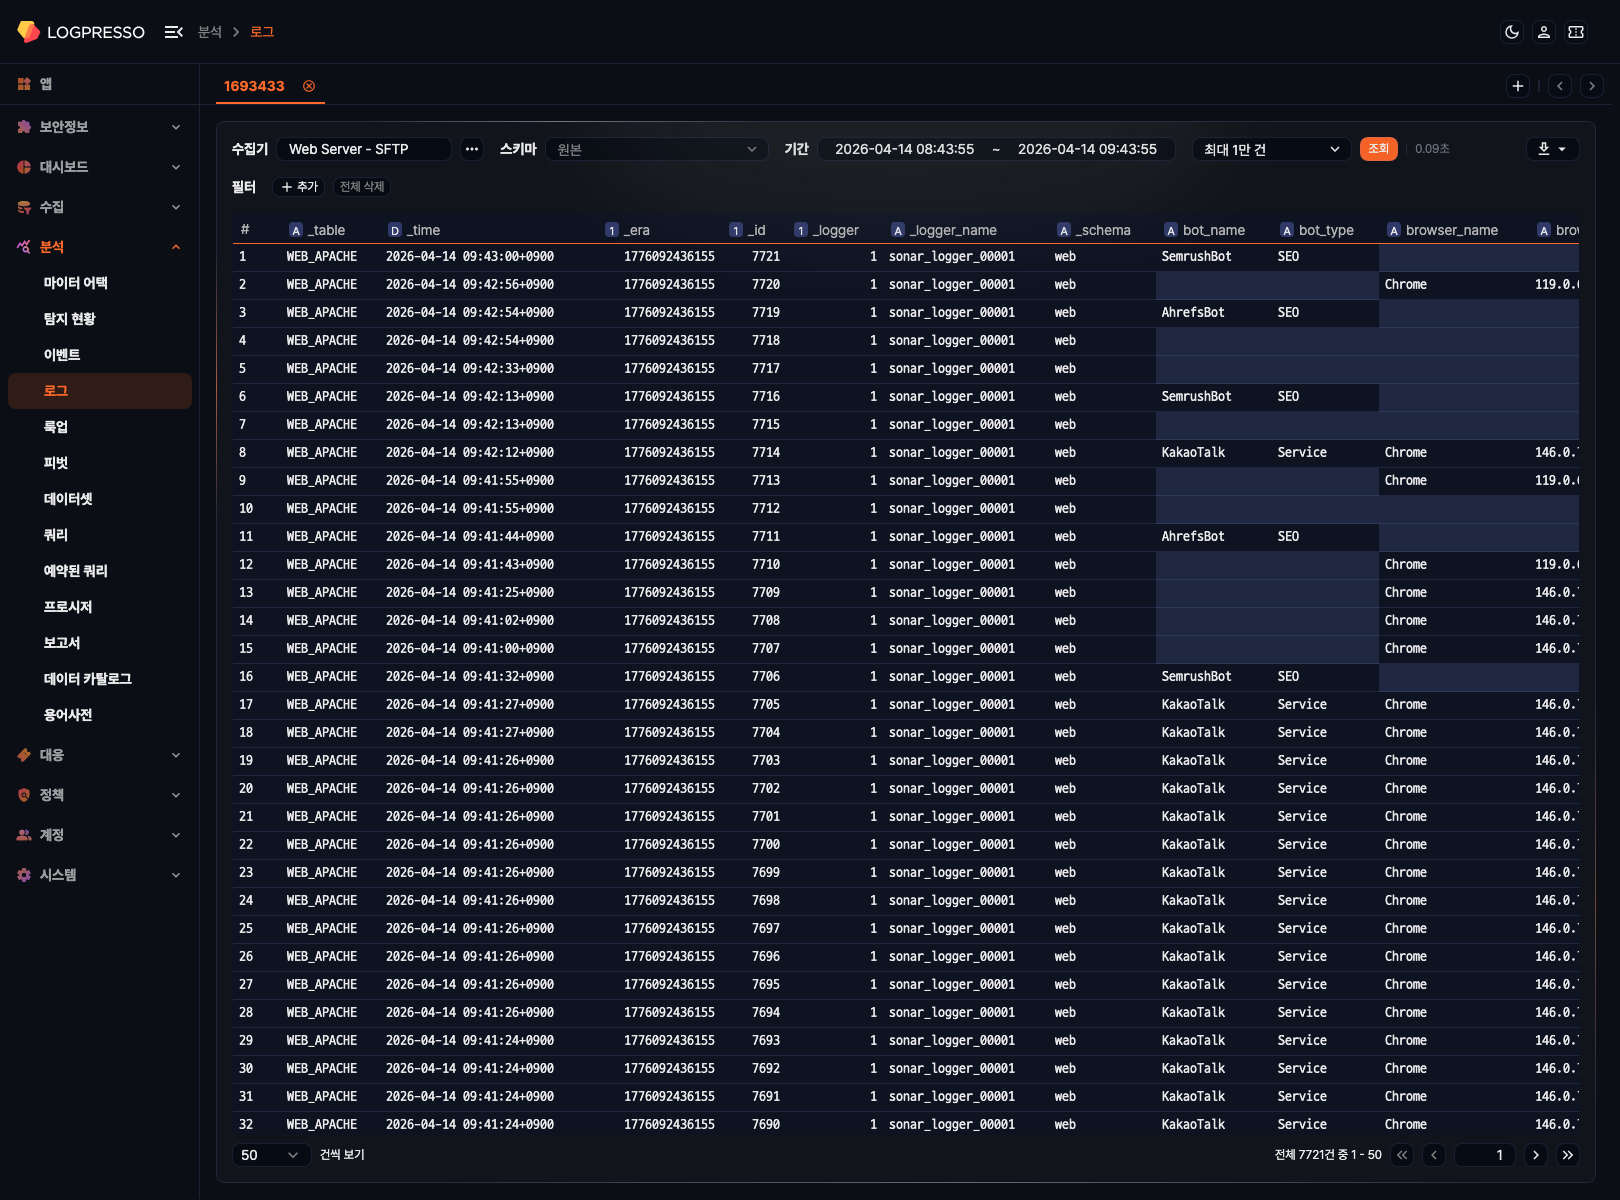The image size is (1620, 1200).
Task: Close the 1693433 query tab
Action: tap(309, 86)
